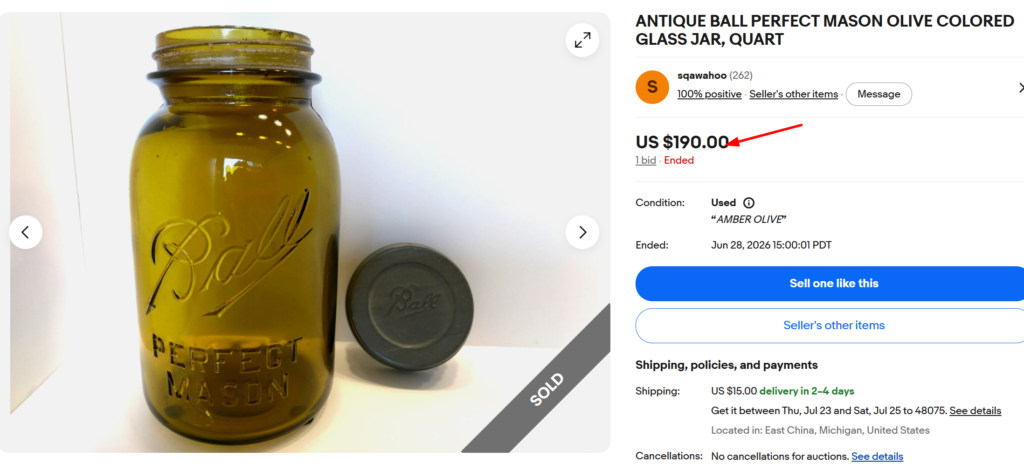Image resolution: width=1024 pixels, height=471 pixels.
Task: Message the seller sqawahoo
Action: pos(878,94)
